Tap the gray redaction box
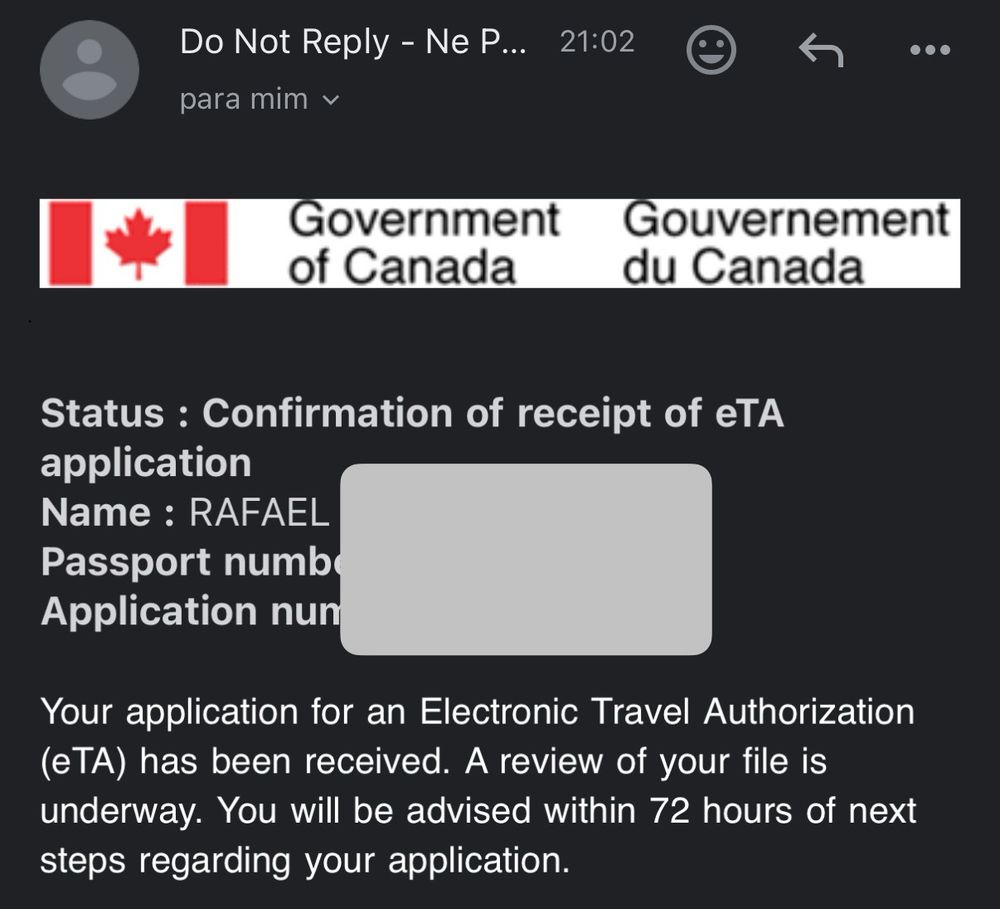 point(526,559)
